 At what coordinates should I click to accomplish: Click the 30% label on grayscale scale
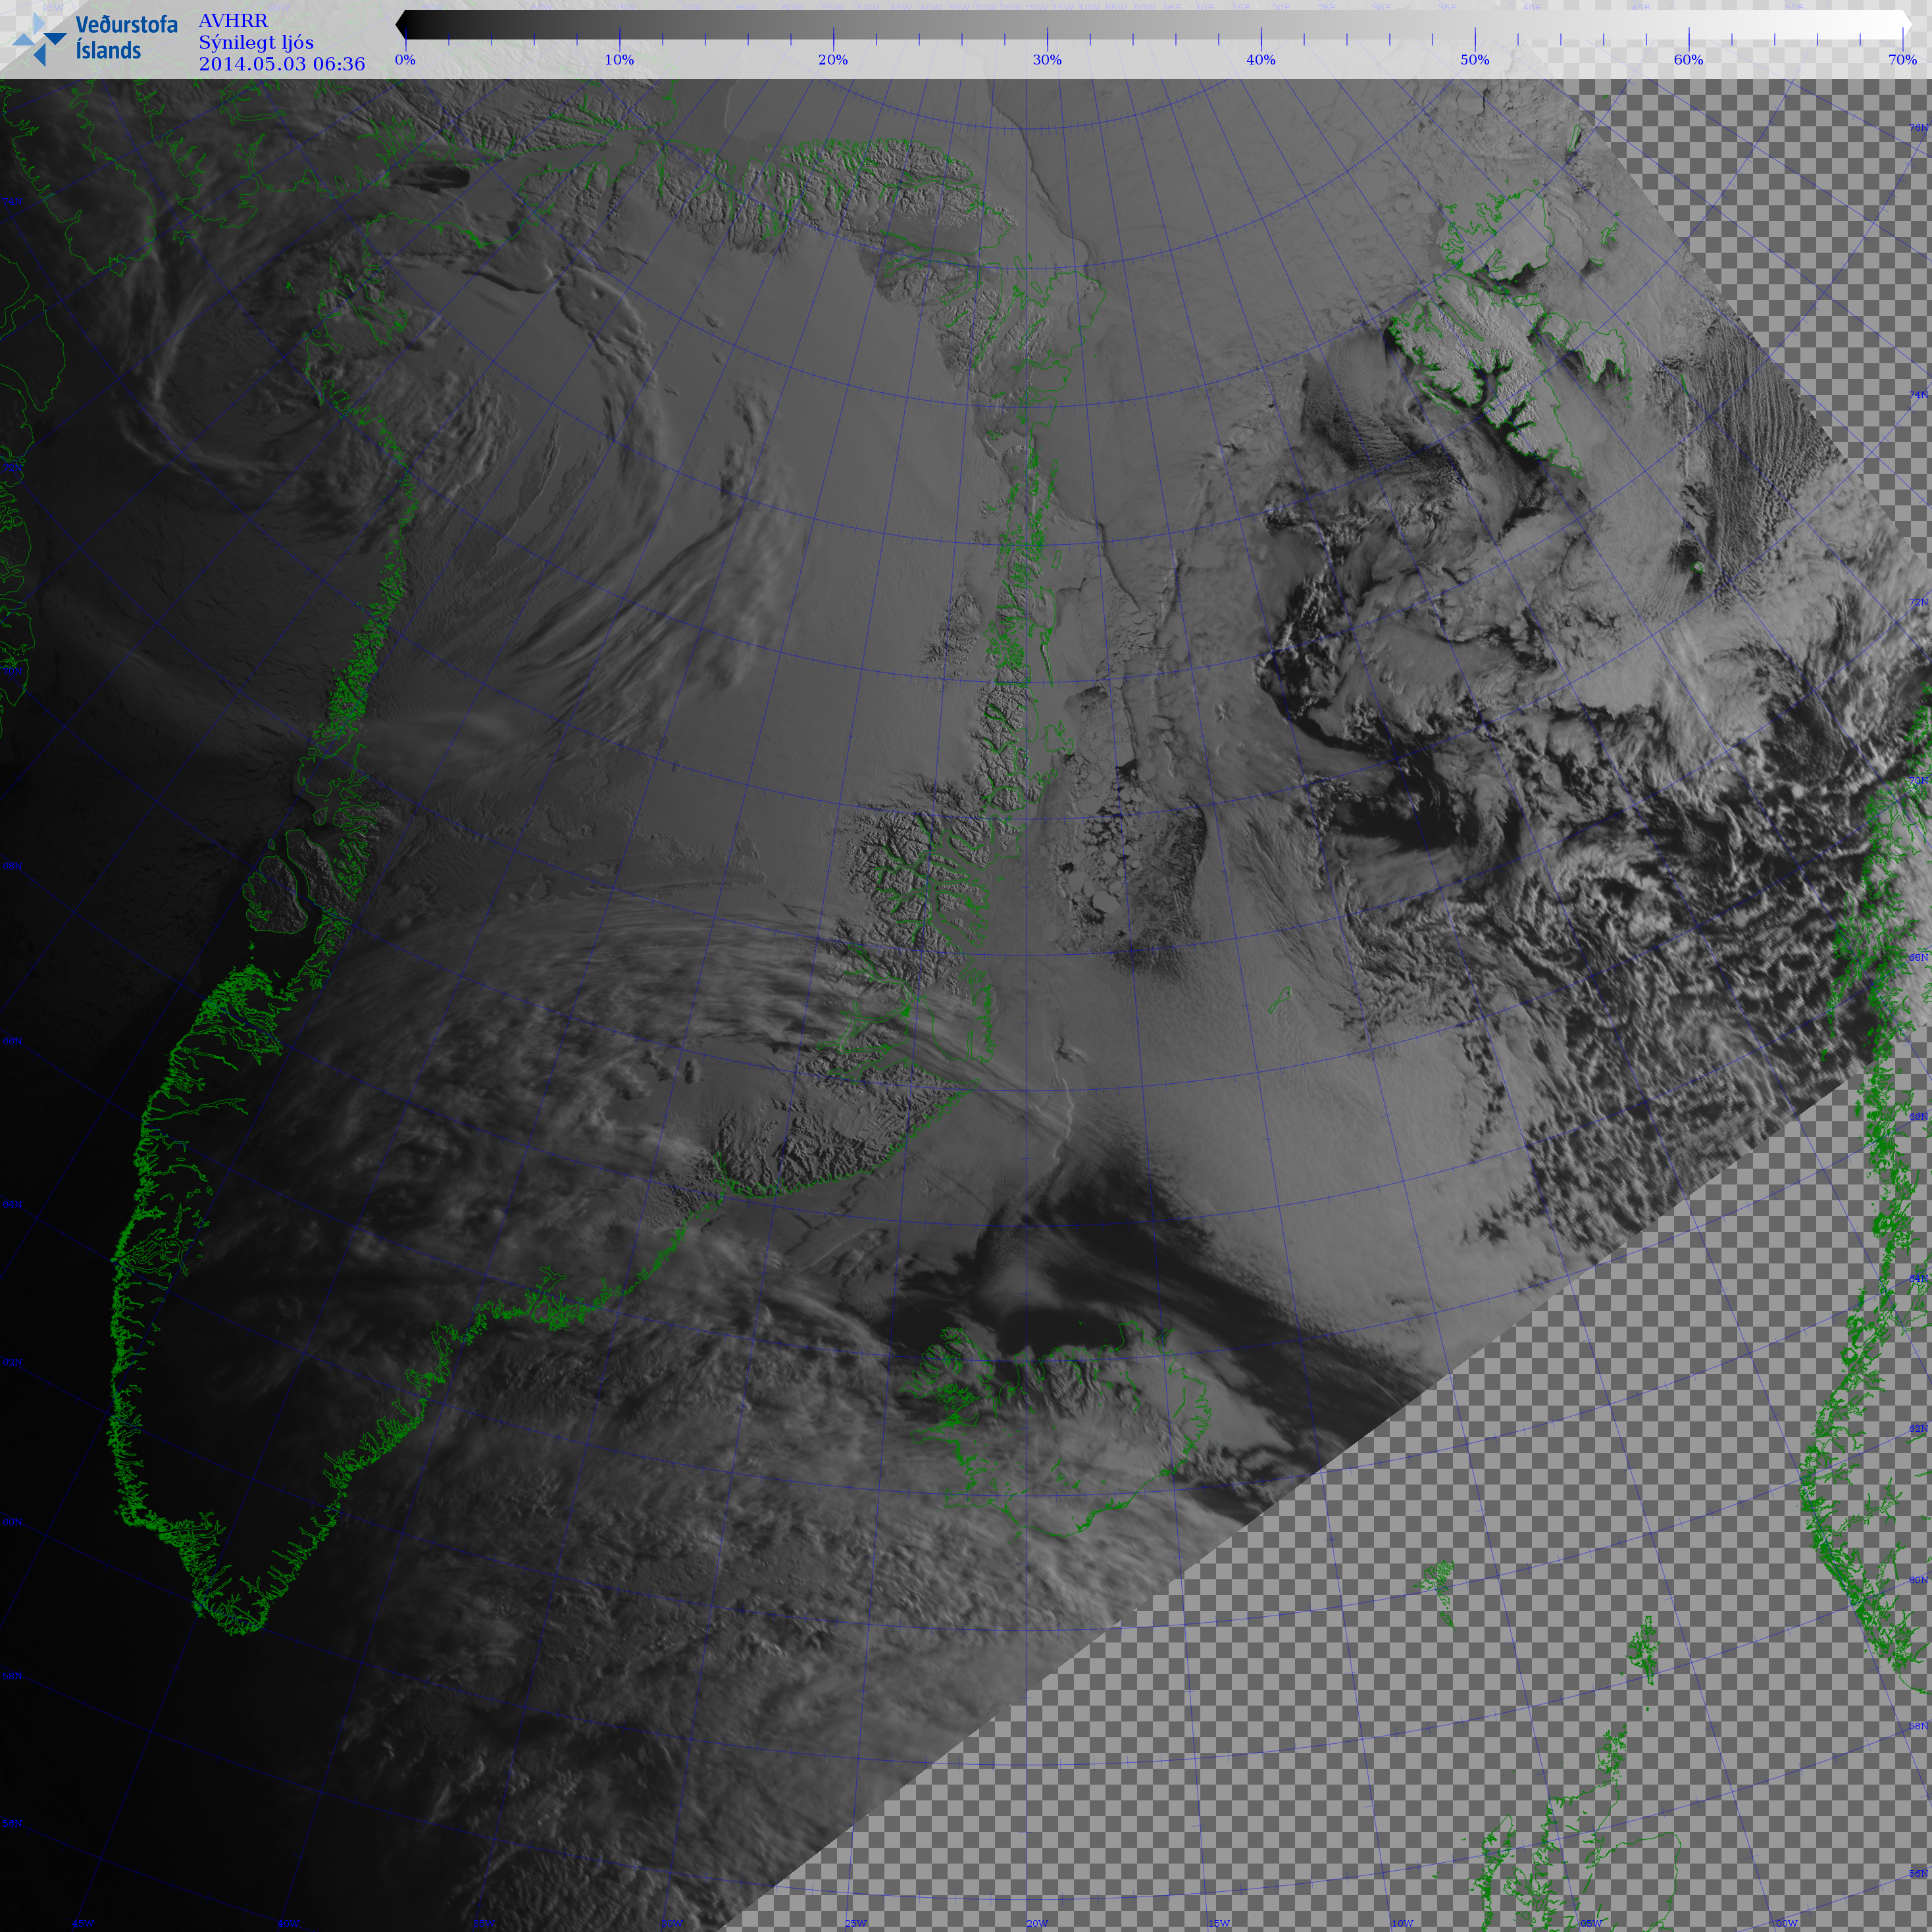[x=1047, y=60]
